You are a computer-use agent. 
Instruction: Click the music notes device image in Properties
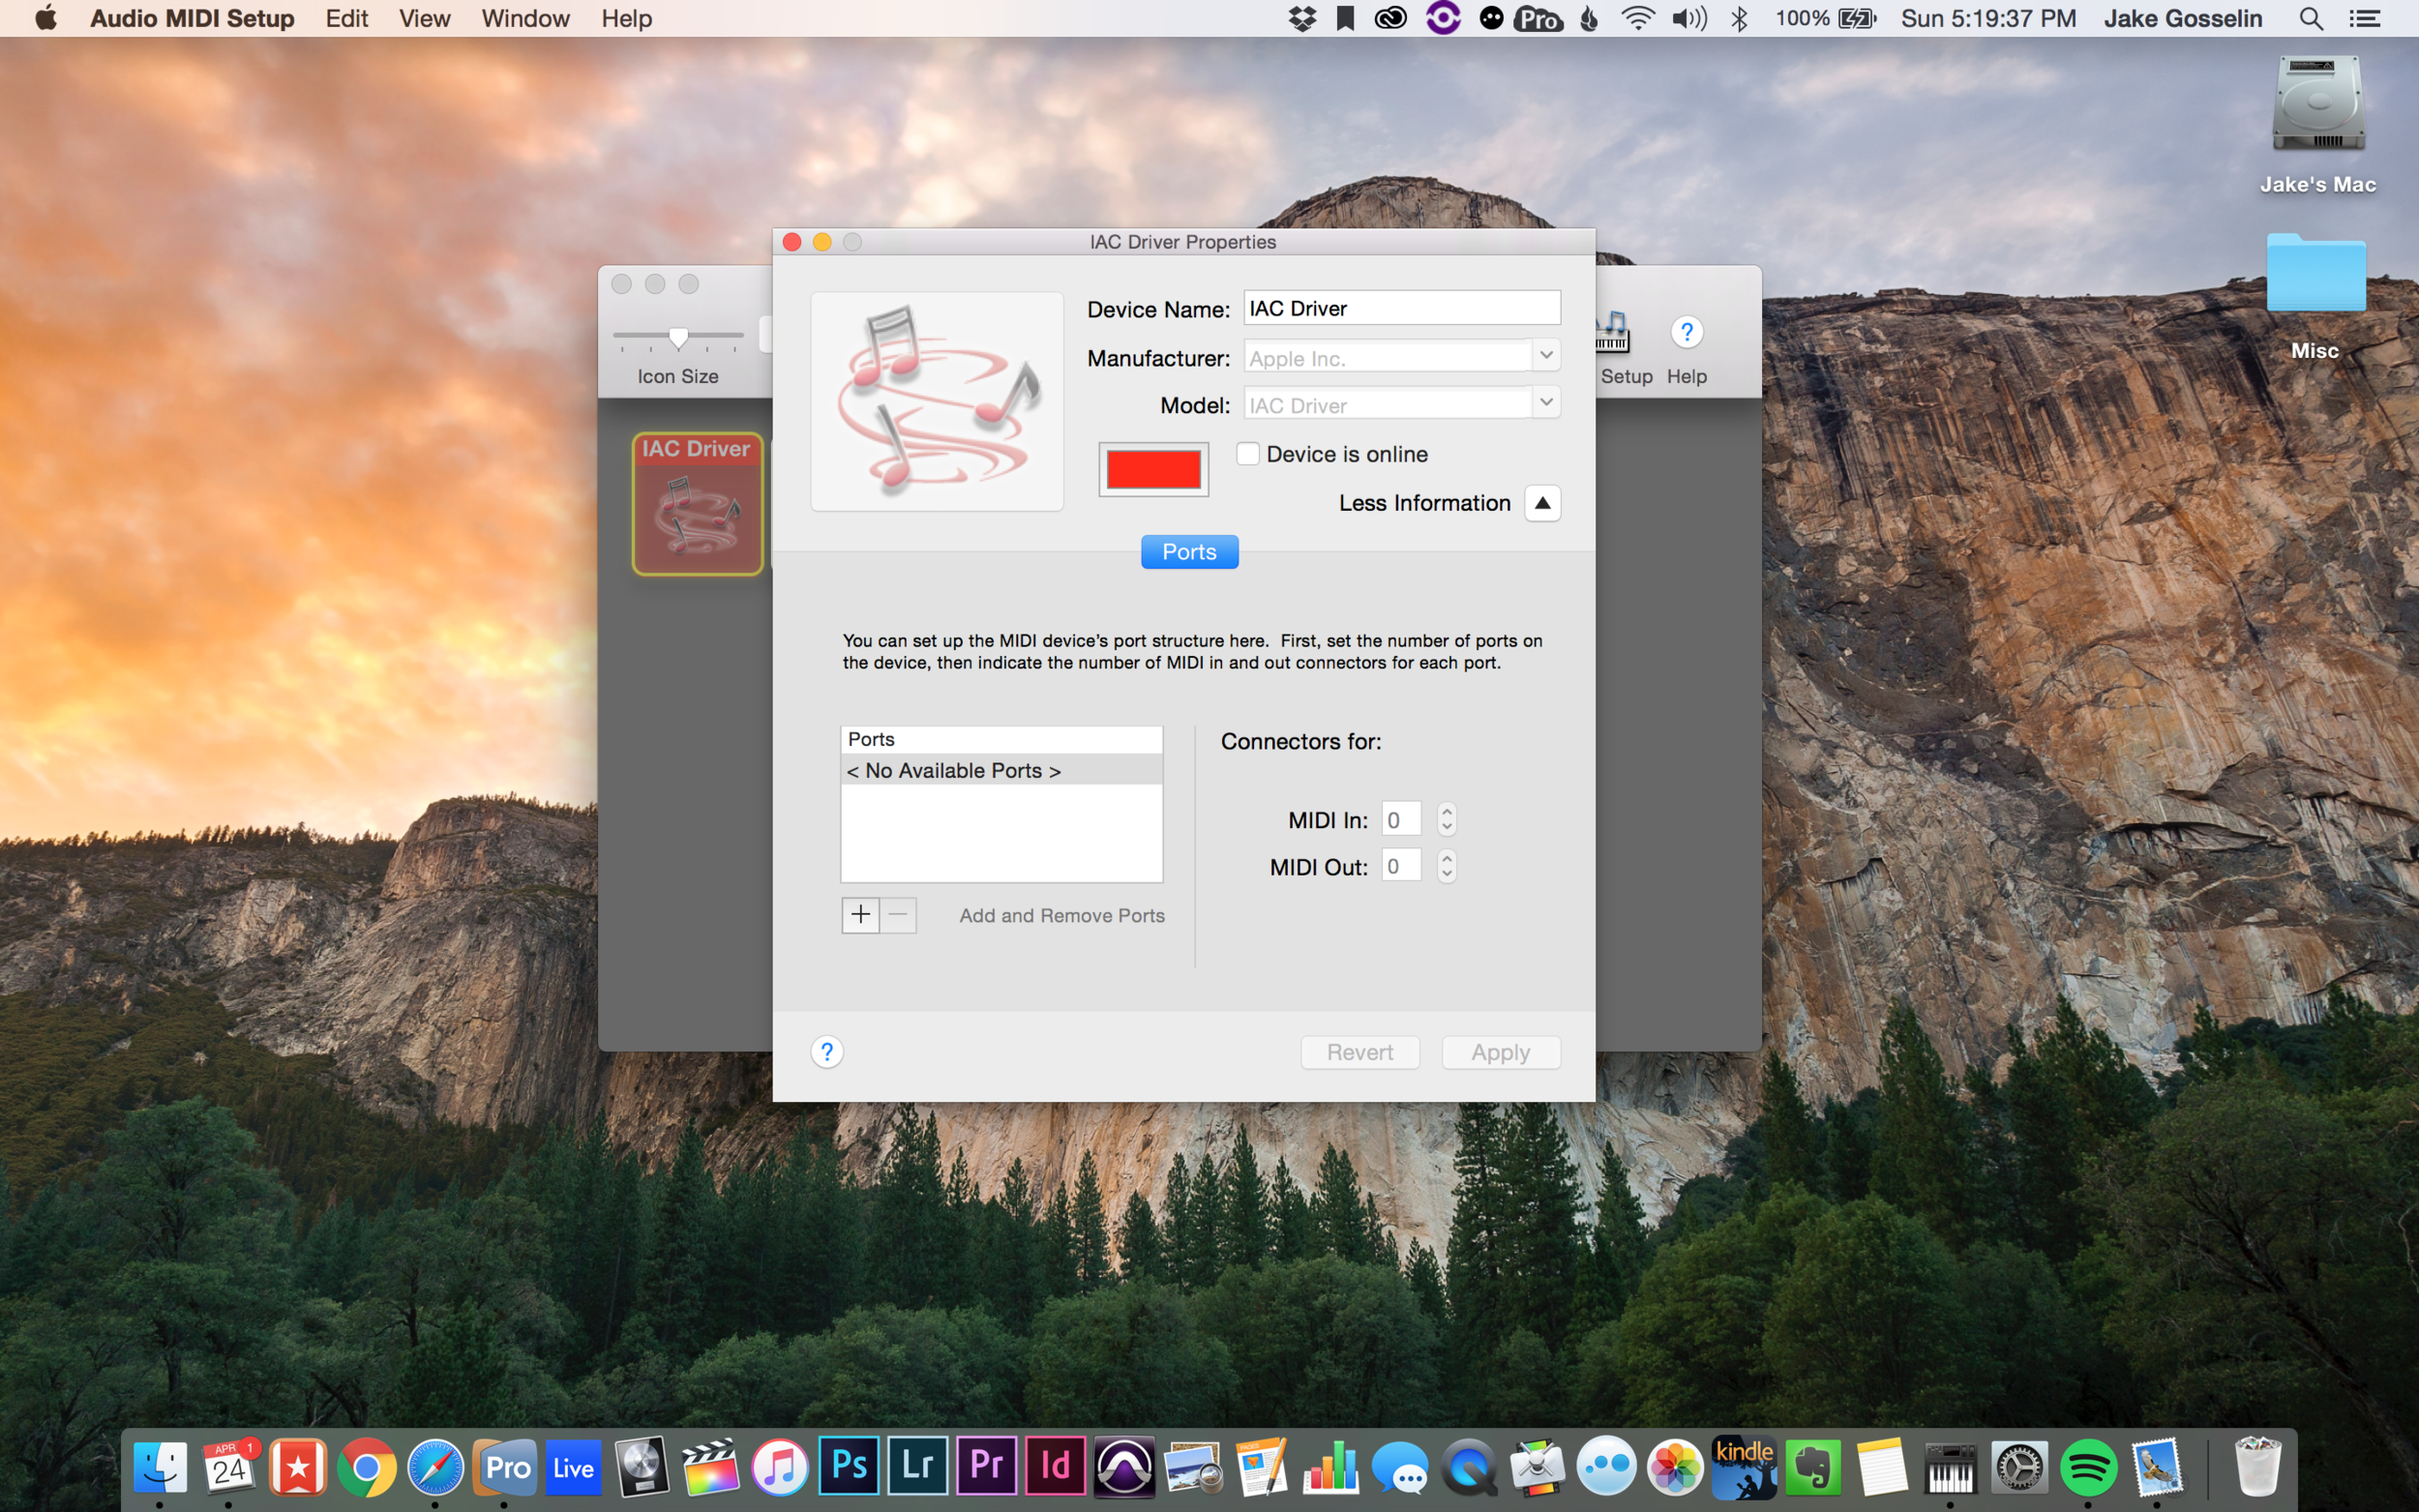[937, 401]
